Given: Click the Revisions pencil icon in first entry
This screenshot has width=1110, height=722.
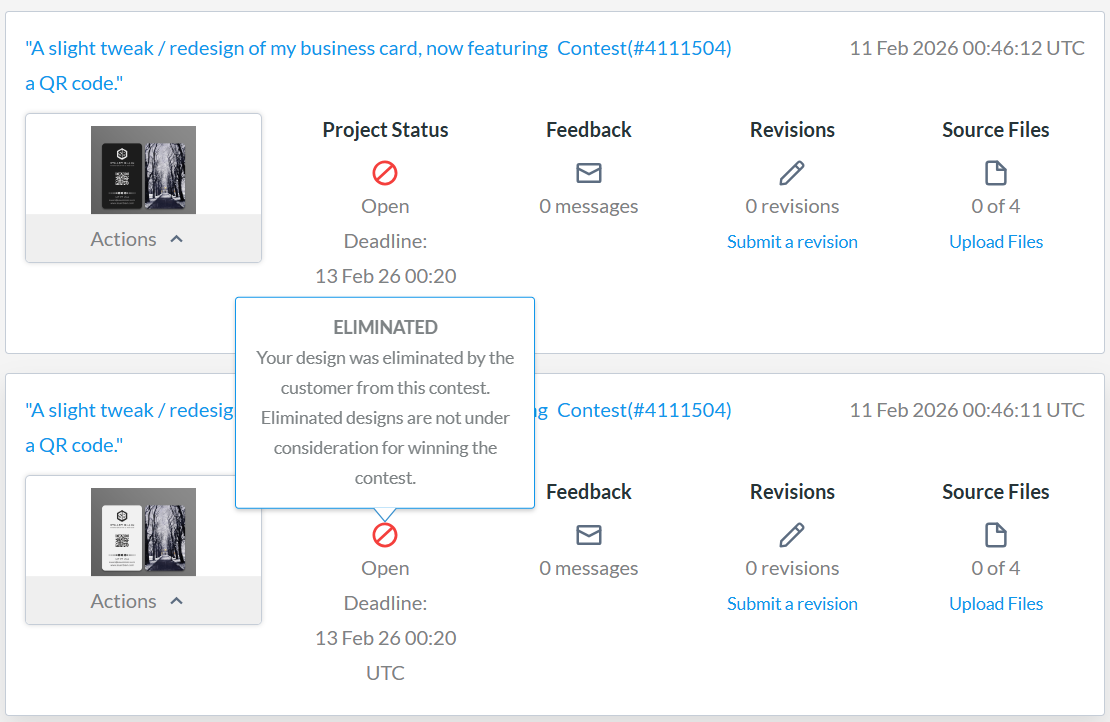Looking at the screenshot, I should 792,173.
